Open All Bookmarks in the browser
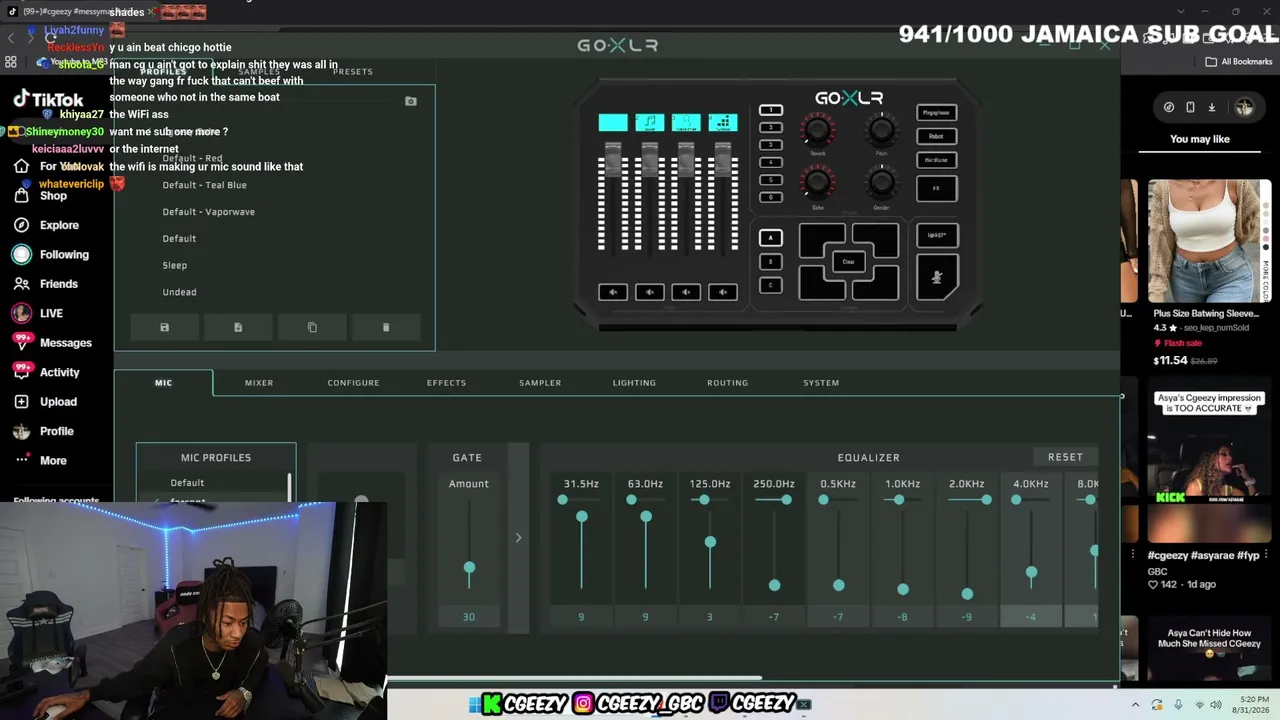This screenshot has width=1280, height=720. (1239, 62)
